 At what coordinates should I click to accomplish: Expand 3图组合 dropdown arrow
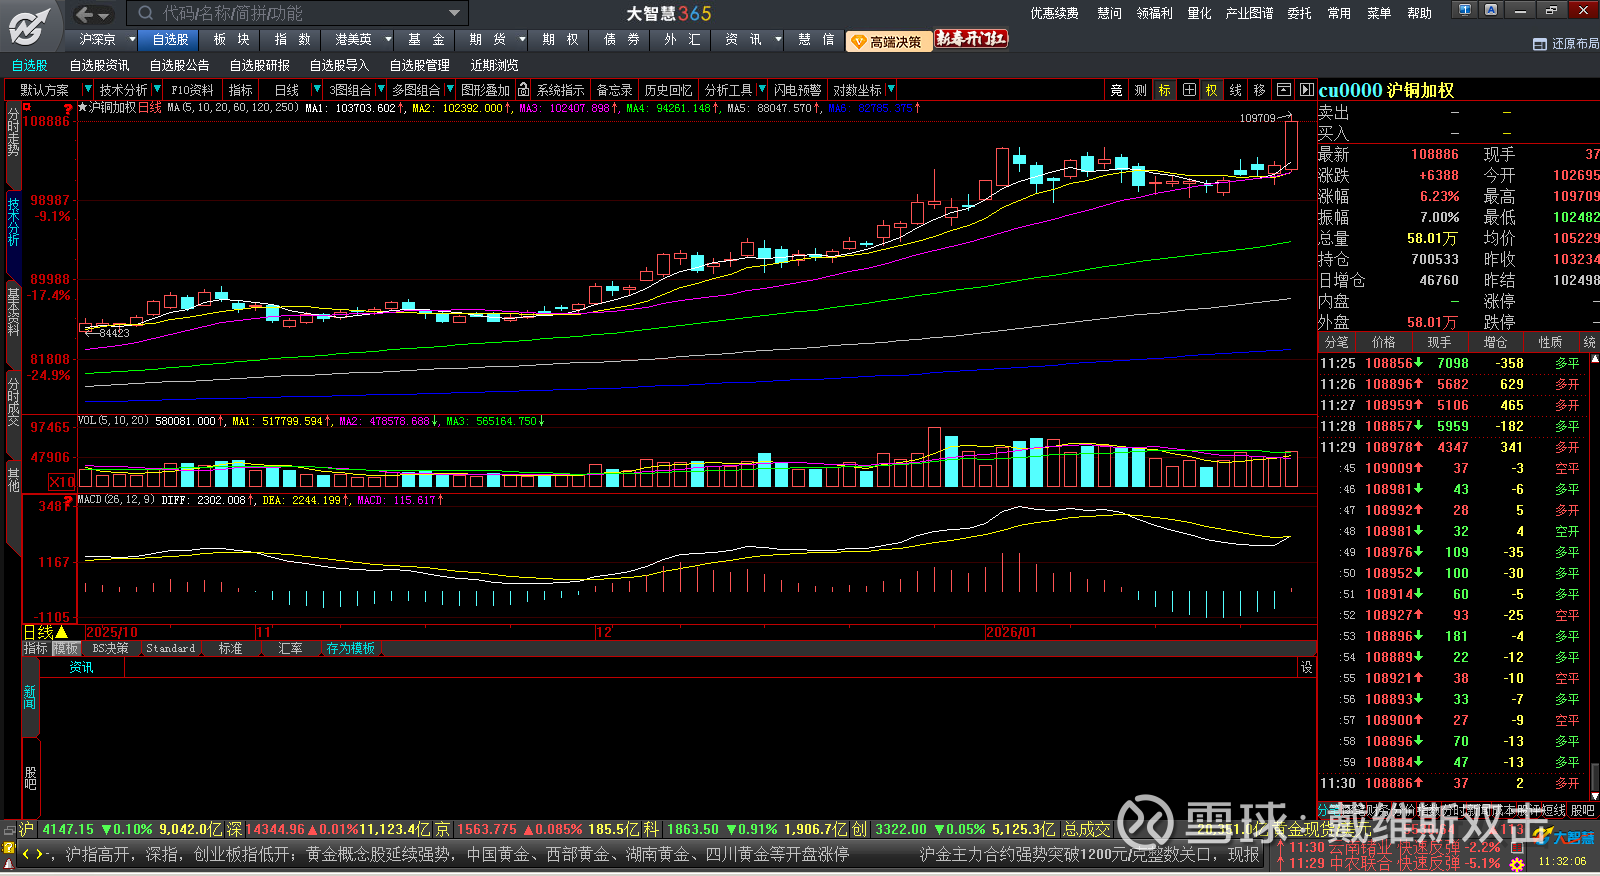pos(380,90)
